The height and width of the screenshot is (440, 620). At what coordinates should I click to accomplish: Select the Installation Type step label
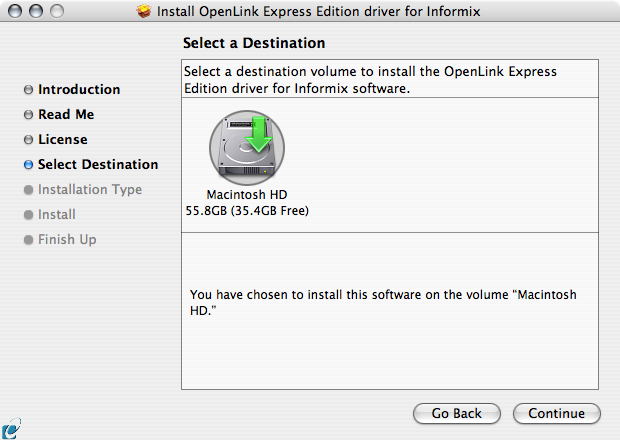[x=90, y=190]
